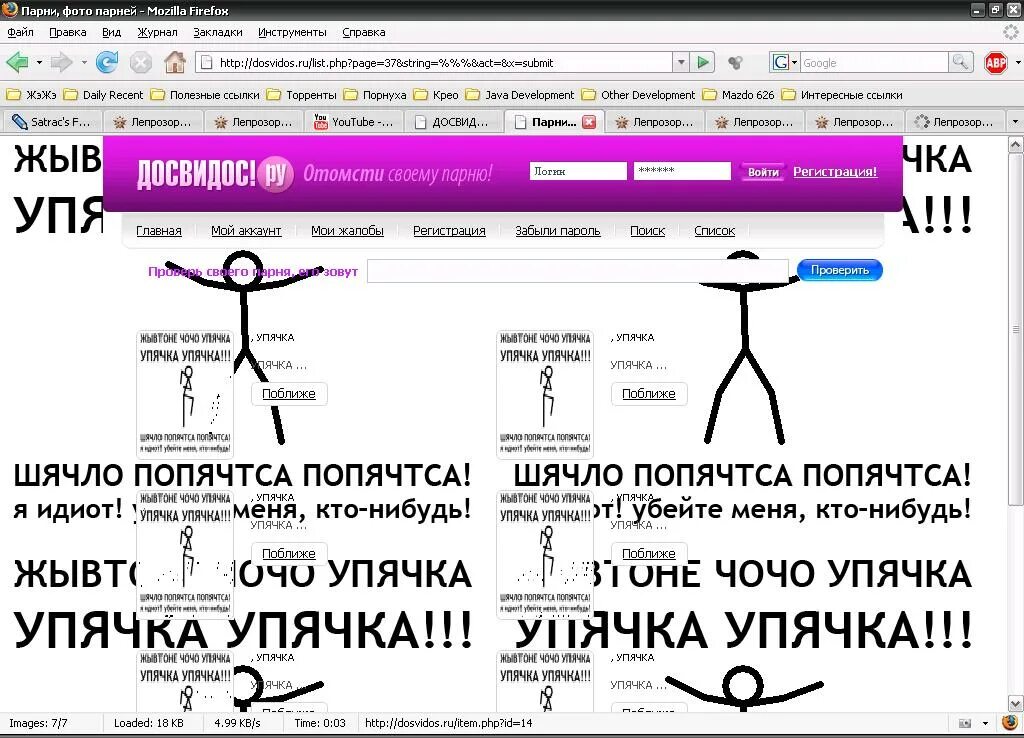
Task: Open the Журнал menu
Action: (x=157, y=32)
